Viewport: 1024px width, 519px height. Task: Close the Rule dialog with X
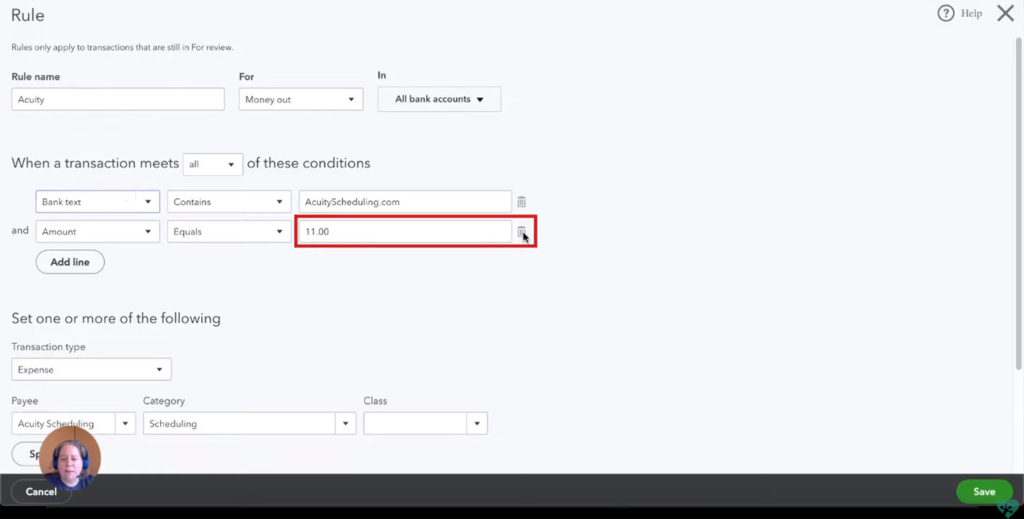[1005, 14]
